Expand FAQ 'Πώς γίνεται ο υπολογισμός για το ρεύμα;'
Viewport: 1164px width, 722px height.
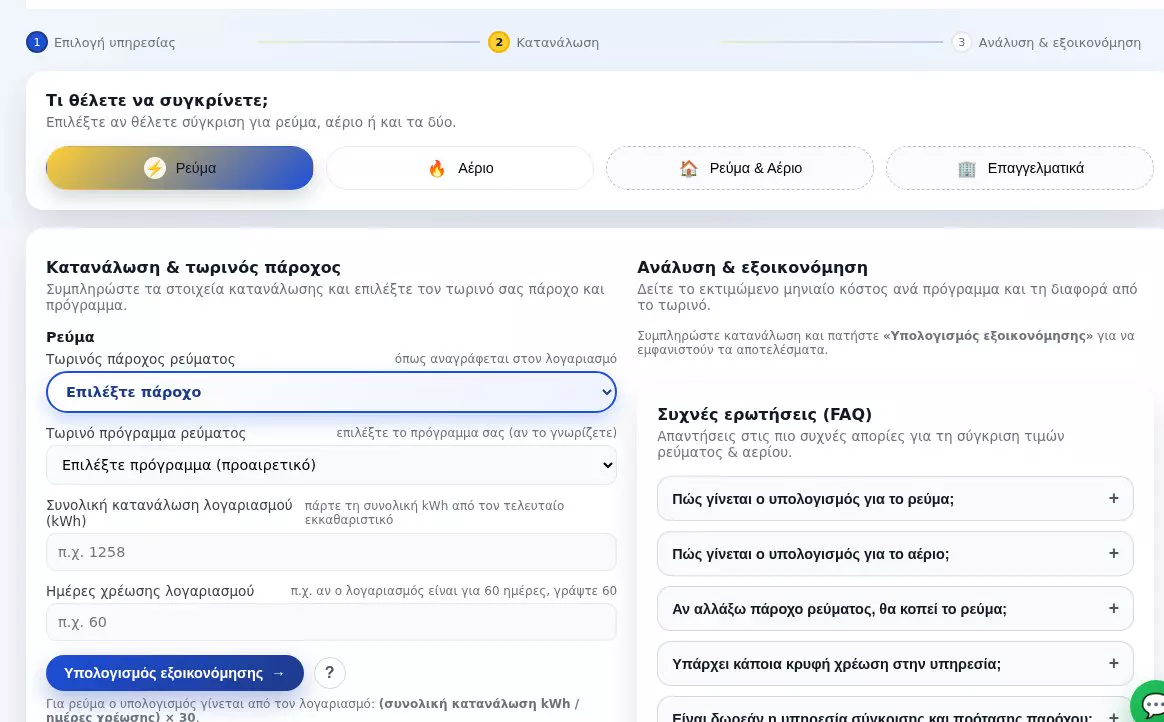(x=895, y=499)
